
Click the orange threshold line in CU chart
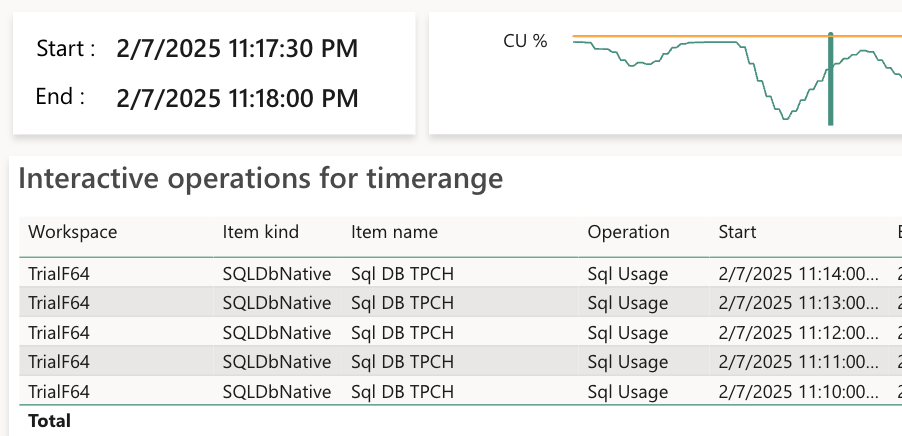[700, 37]
